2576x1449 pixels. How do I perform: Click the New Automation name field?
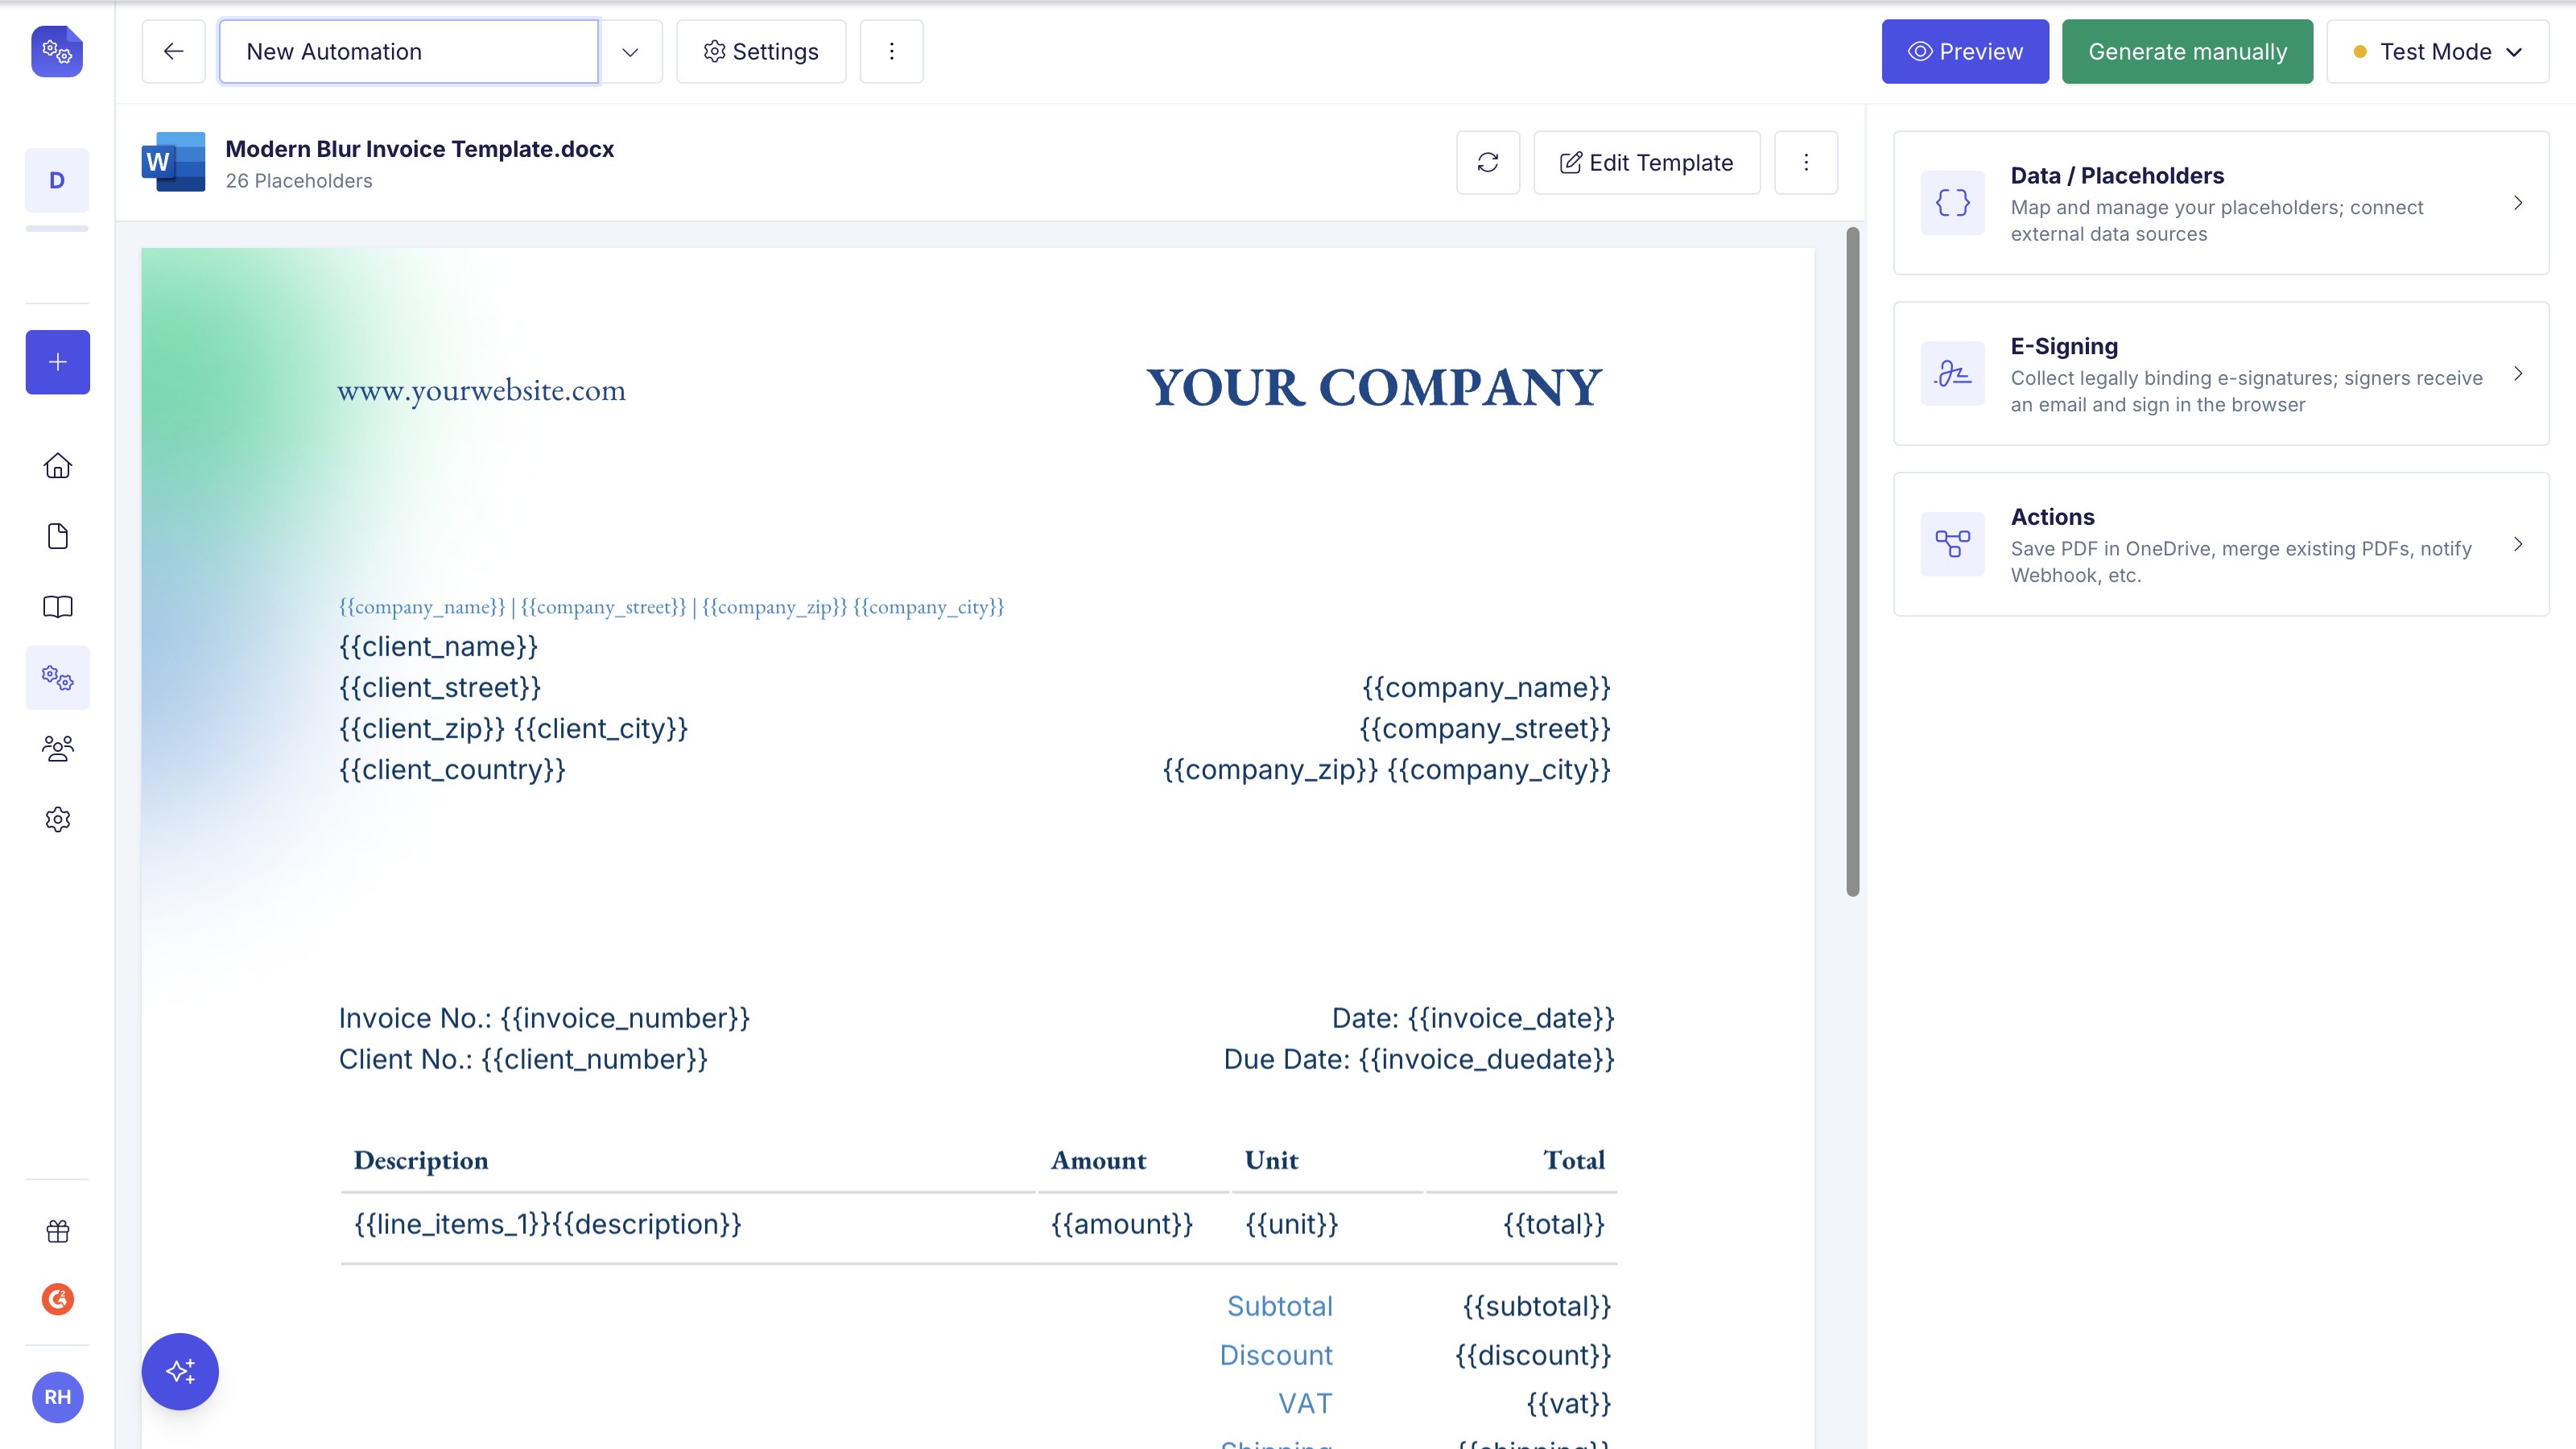(x=409, y=51)
